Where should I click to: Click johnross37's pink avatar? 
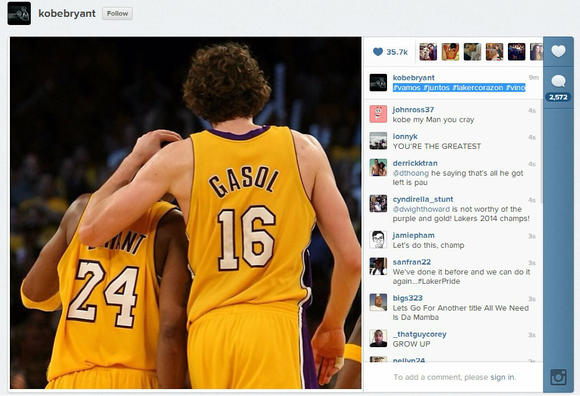pyautogui.click(x=378, y=114)
